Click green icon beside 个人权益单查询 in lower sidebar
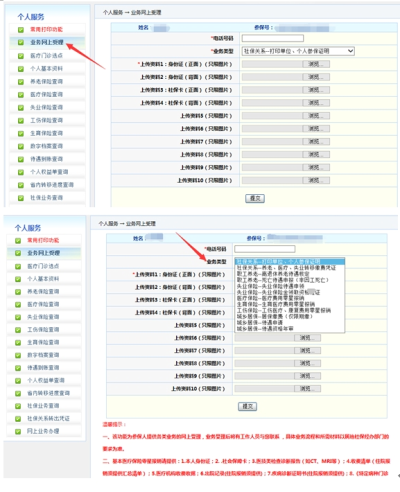The width and height of the screenshot is (400, 492). click(18, 381)
